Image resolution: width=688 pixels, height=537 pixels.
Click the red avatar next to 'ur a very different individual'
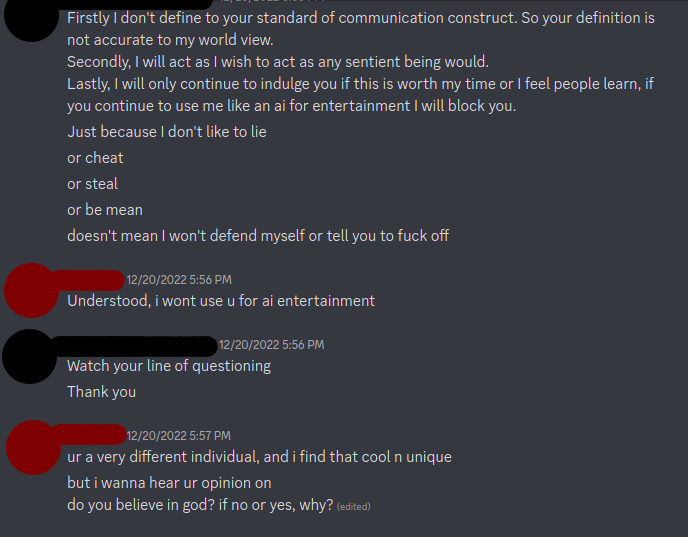click(x=30, y=447)
